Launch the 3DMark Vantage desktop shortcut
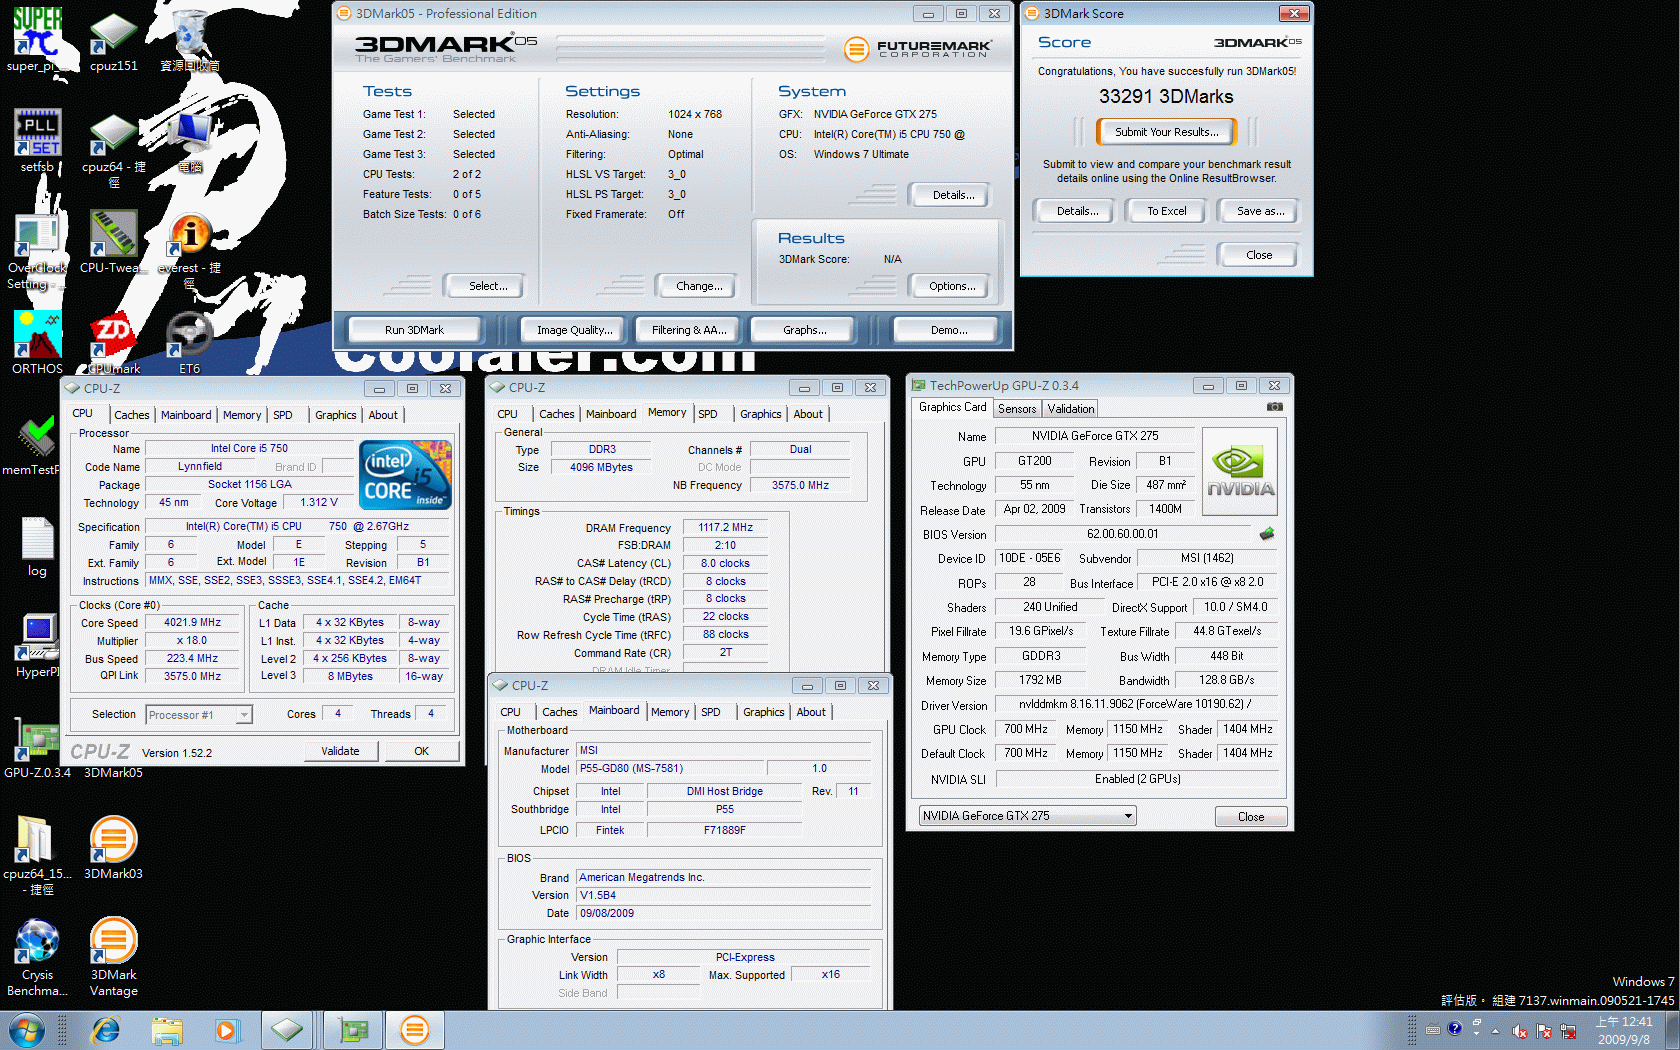This screenshot has height=1050, width=1680. pyautogui.click(x=113, y=956)
